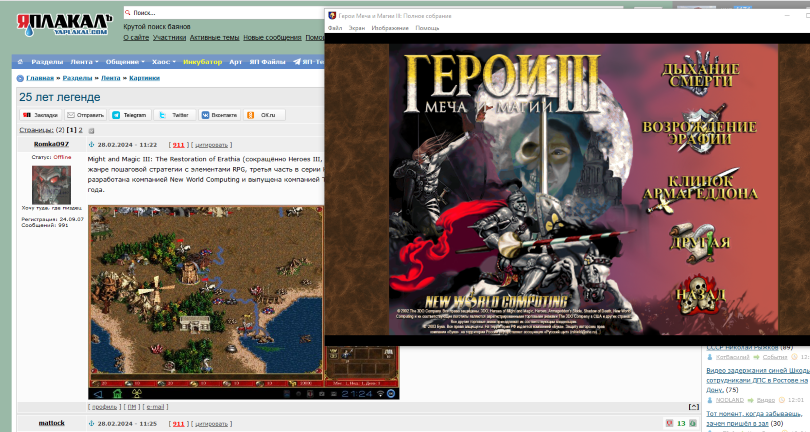This screenshot has width=810, height=432.
Task: Open the Файл menu in Heroes window
Action: 335,28
